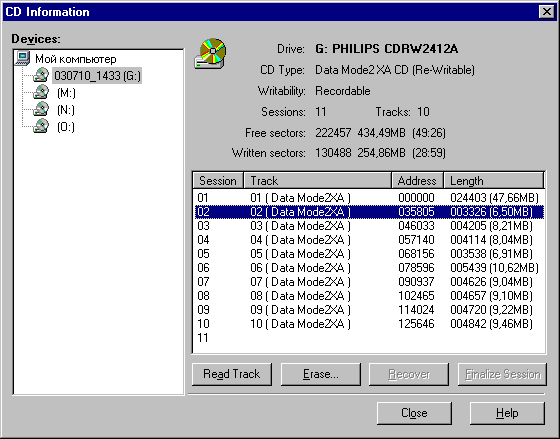560x439 pixels.
Task: Open the Erase... dialog
Action: (321, 374)
